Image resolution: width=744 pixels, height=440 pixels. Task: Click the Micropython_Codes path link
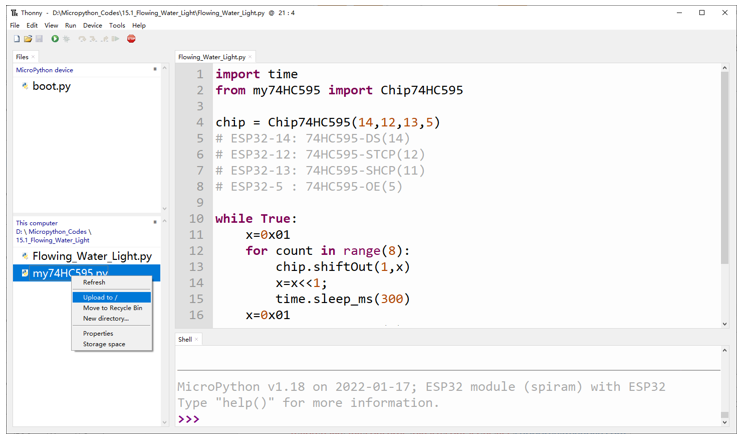click(57, 232)
